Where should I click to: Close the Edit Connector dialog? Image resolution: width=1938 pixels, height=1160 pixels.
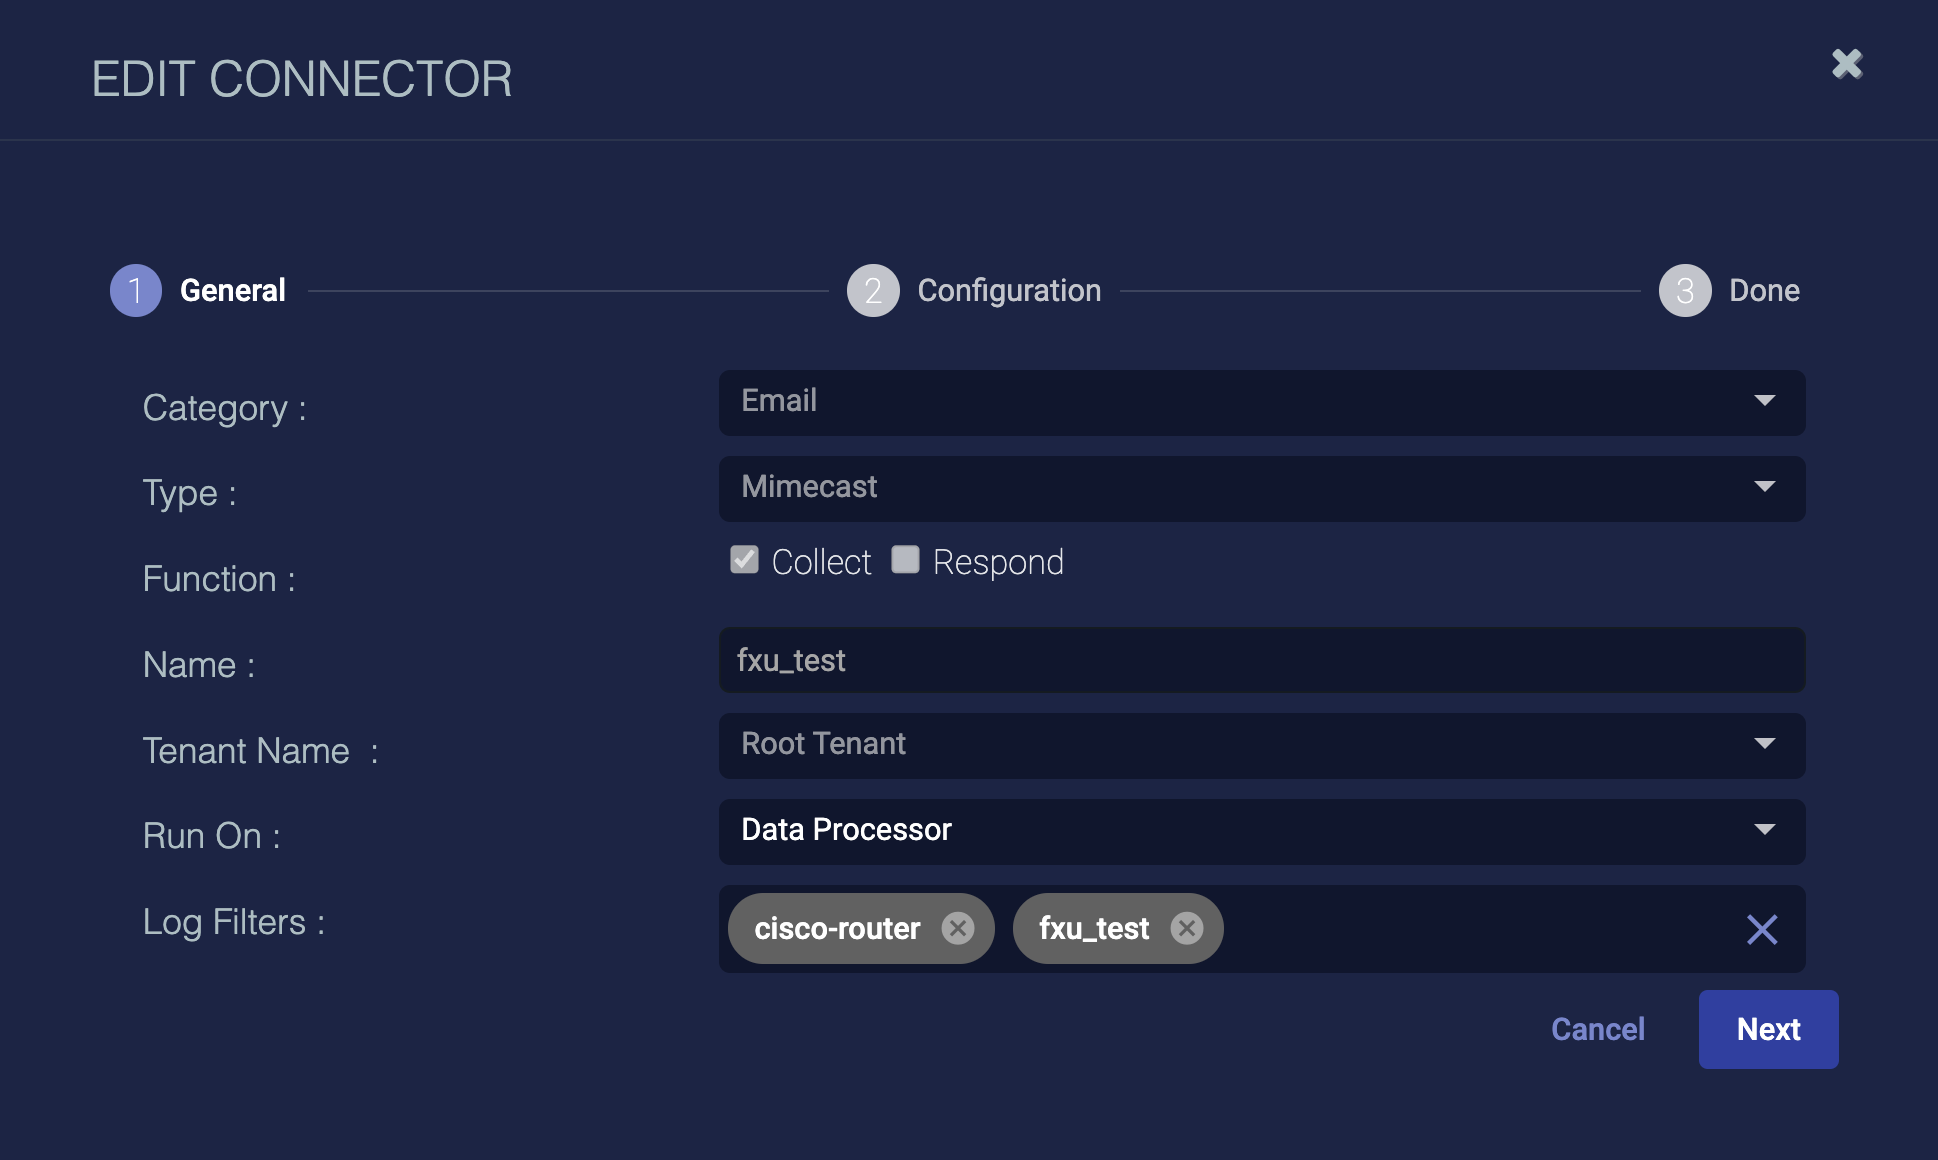[1847, 64]
